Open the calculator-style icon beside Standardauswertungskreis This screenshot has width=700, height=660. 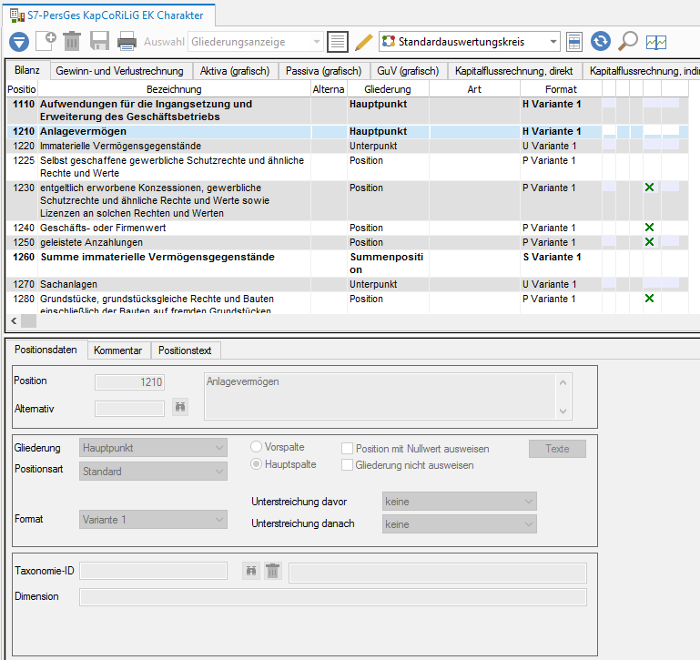(x=574, y=42)
